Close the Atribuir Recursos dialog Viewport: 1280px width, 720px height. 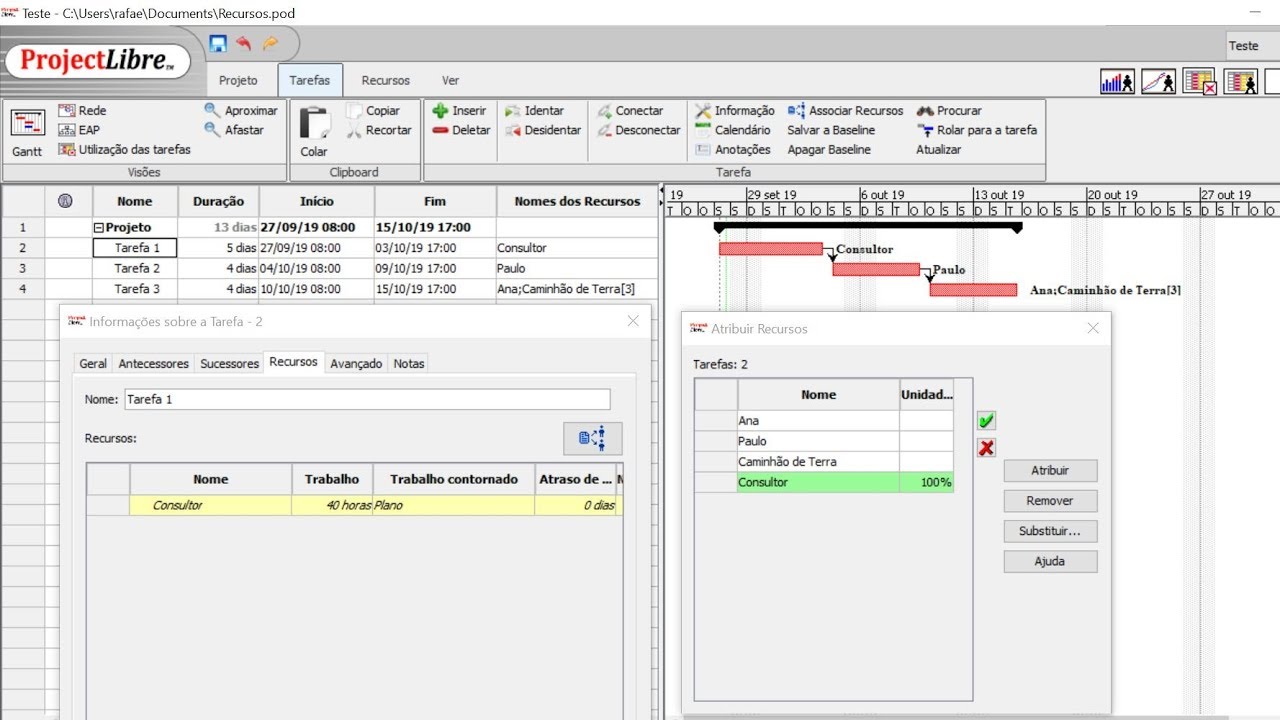point(1093,328)
